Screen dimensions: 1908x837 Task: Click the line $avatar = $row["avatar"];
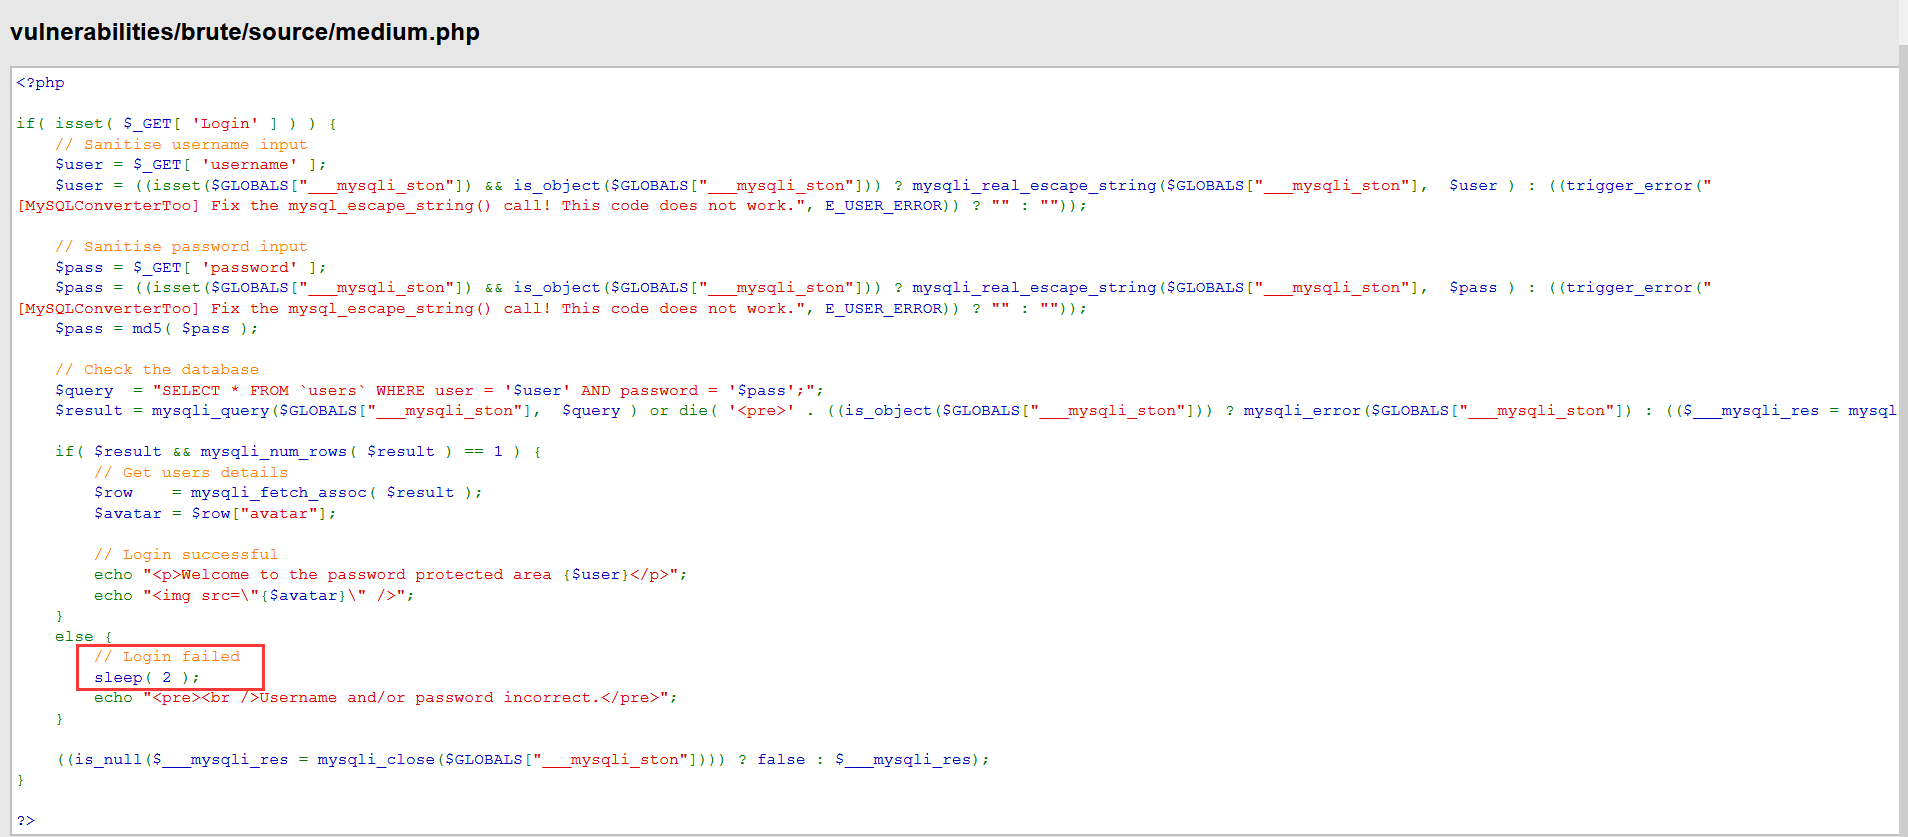pos(215,514)
